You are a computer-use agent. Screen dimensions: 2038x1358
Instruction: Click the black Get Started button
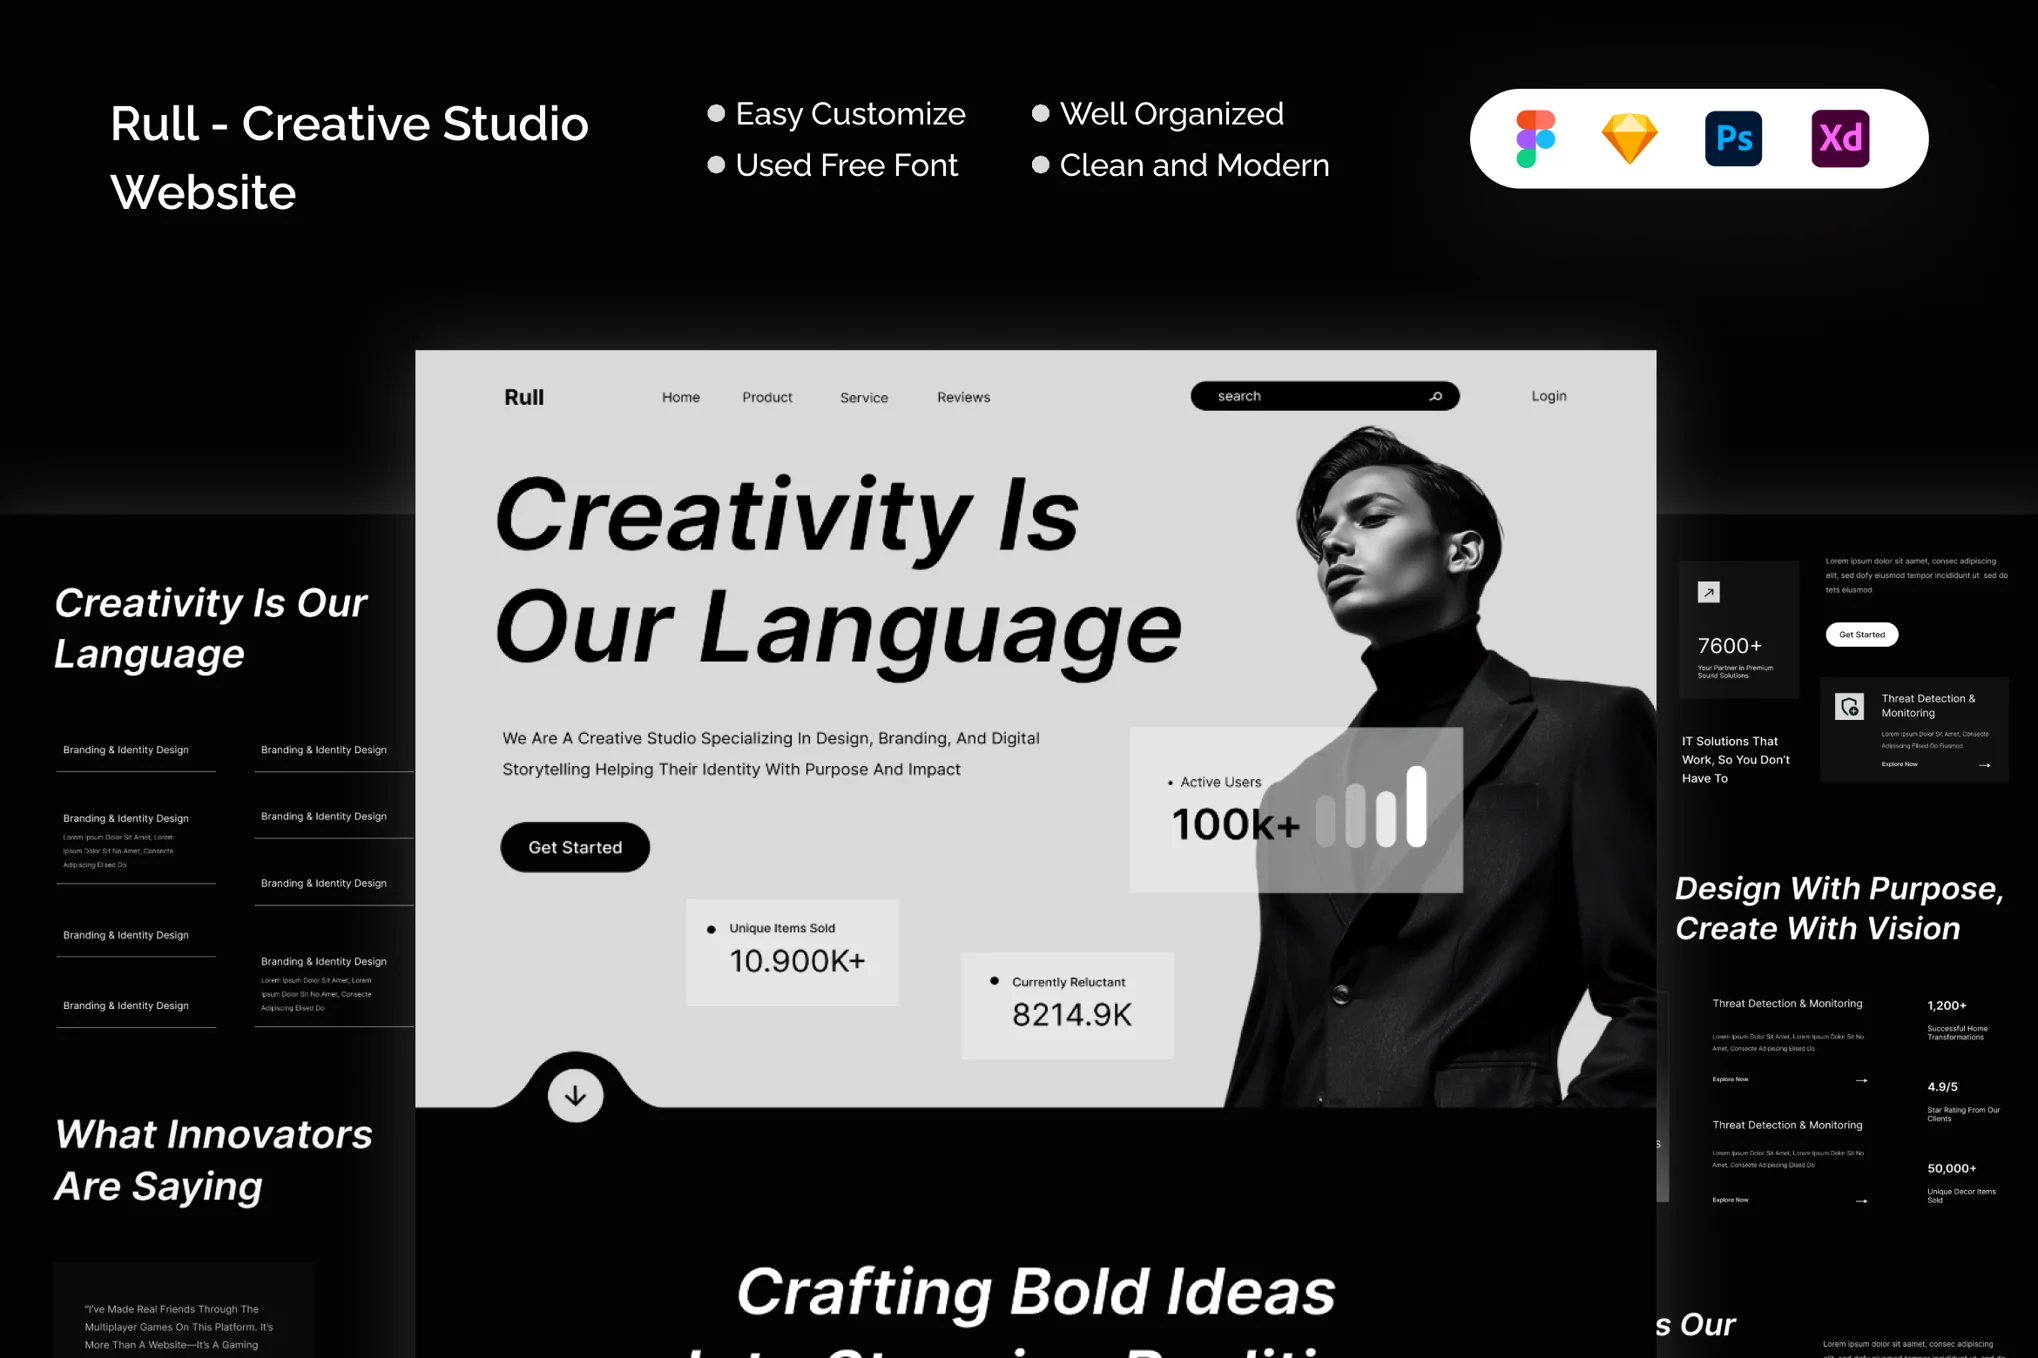[x=575, y=847]
